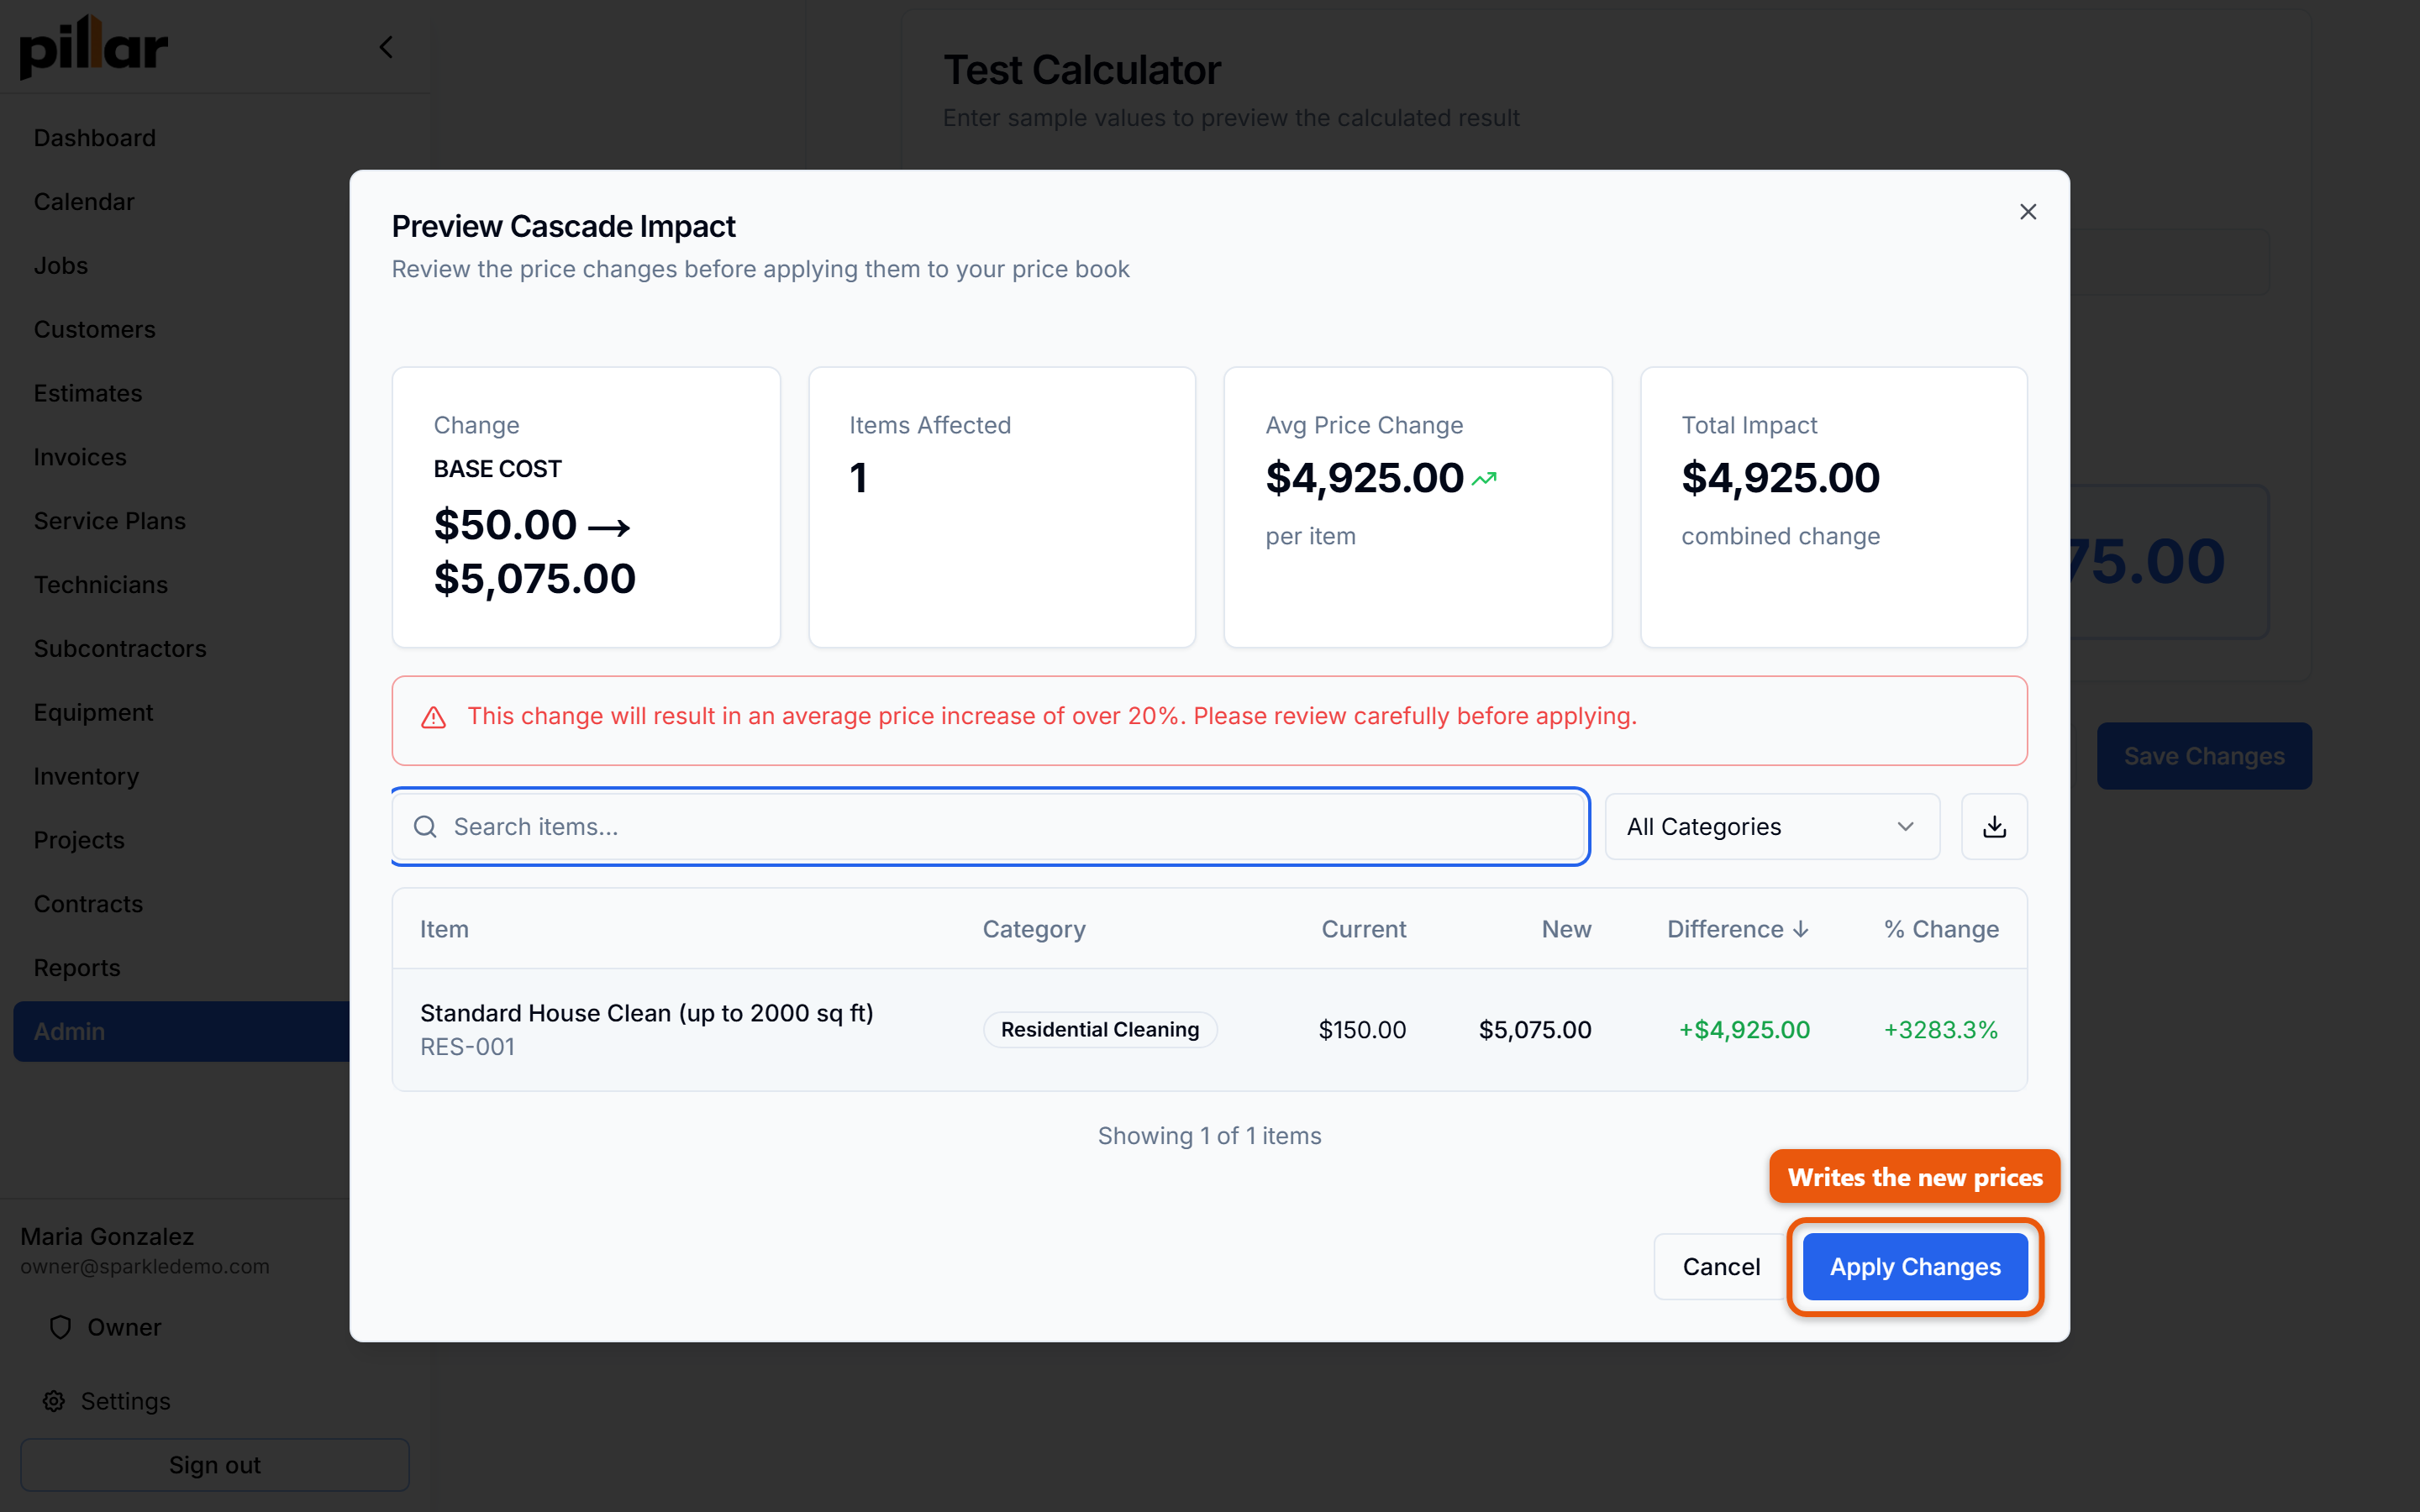Click the Owner shield icon

pos(60,1327)
